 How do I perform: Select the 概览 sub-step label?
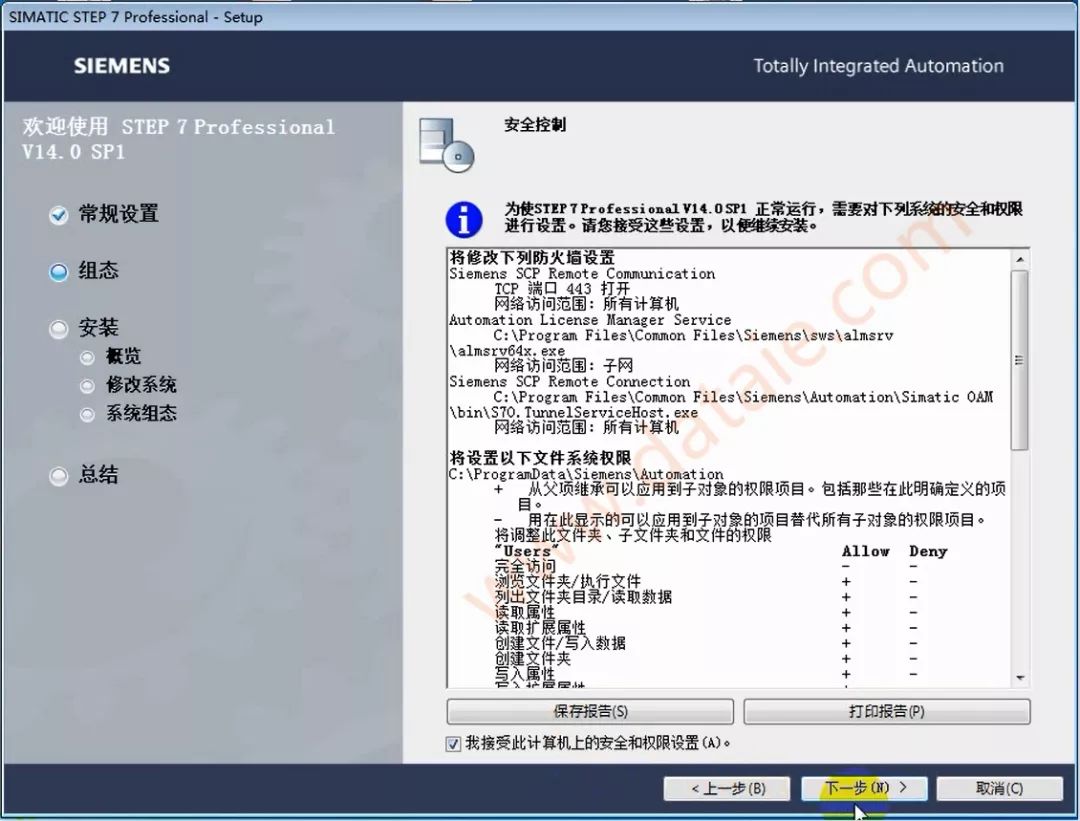(x=123, y=356)
